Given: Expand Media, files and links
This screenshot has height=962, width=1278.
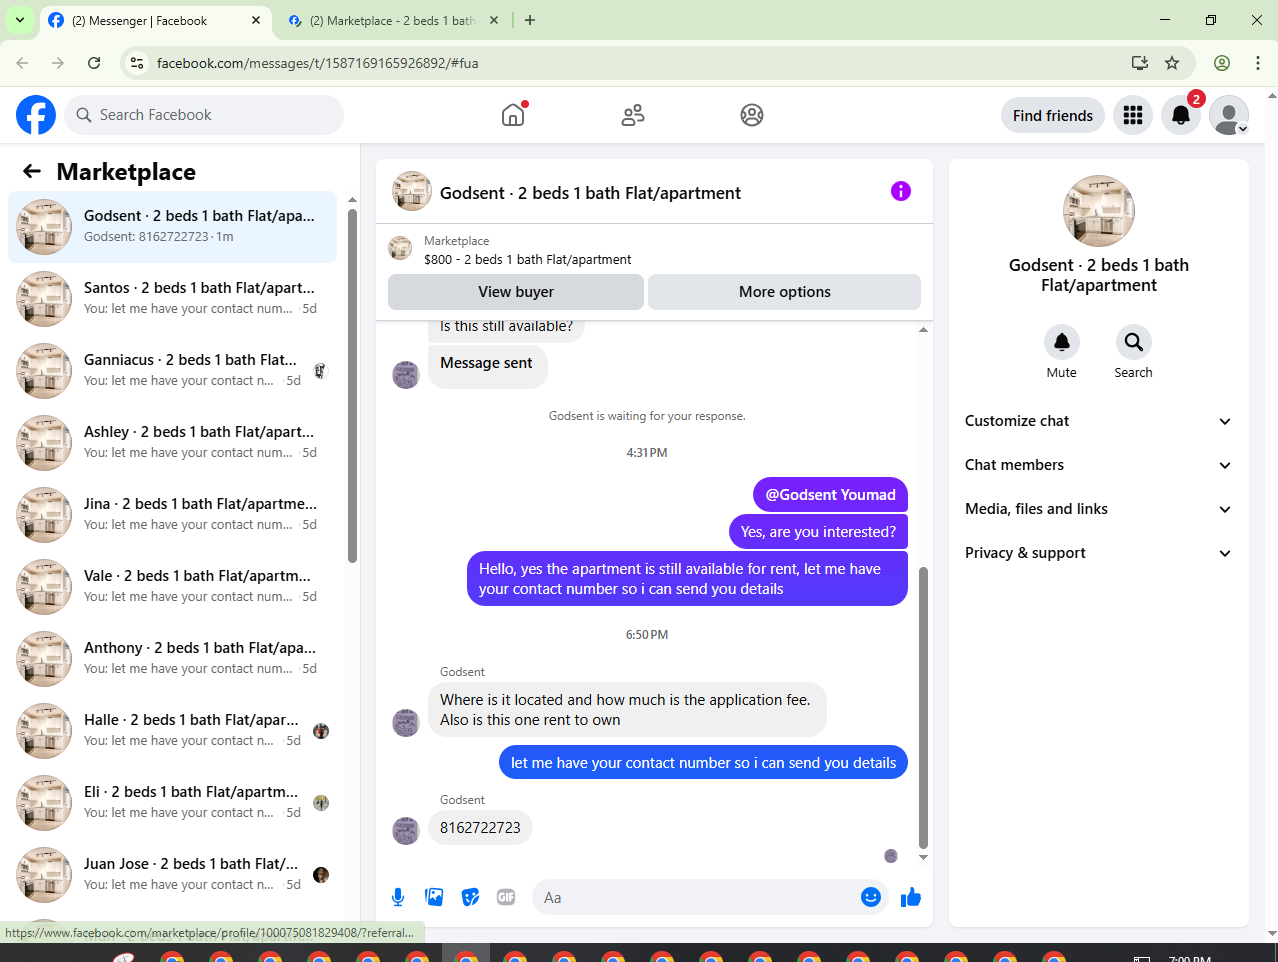Looking at the screenshot, I should tap(1098, 509).
